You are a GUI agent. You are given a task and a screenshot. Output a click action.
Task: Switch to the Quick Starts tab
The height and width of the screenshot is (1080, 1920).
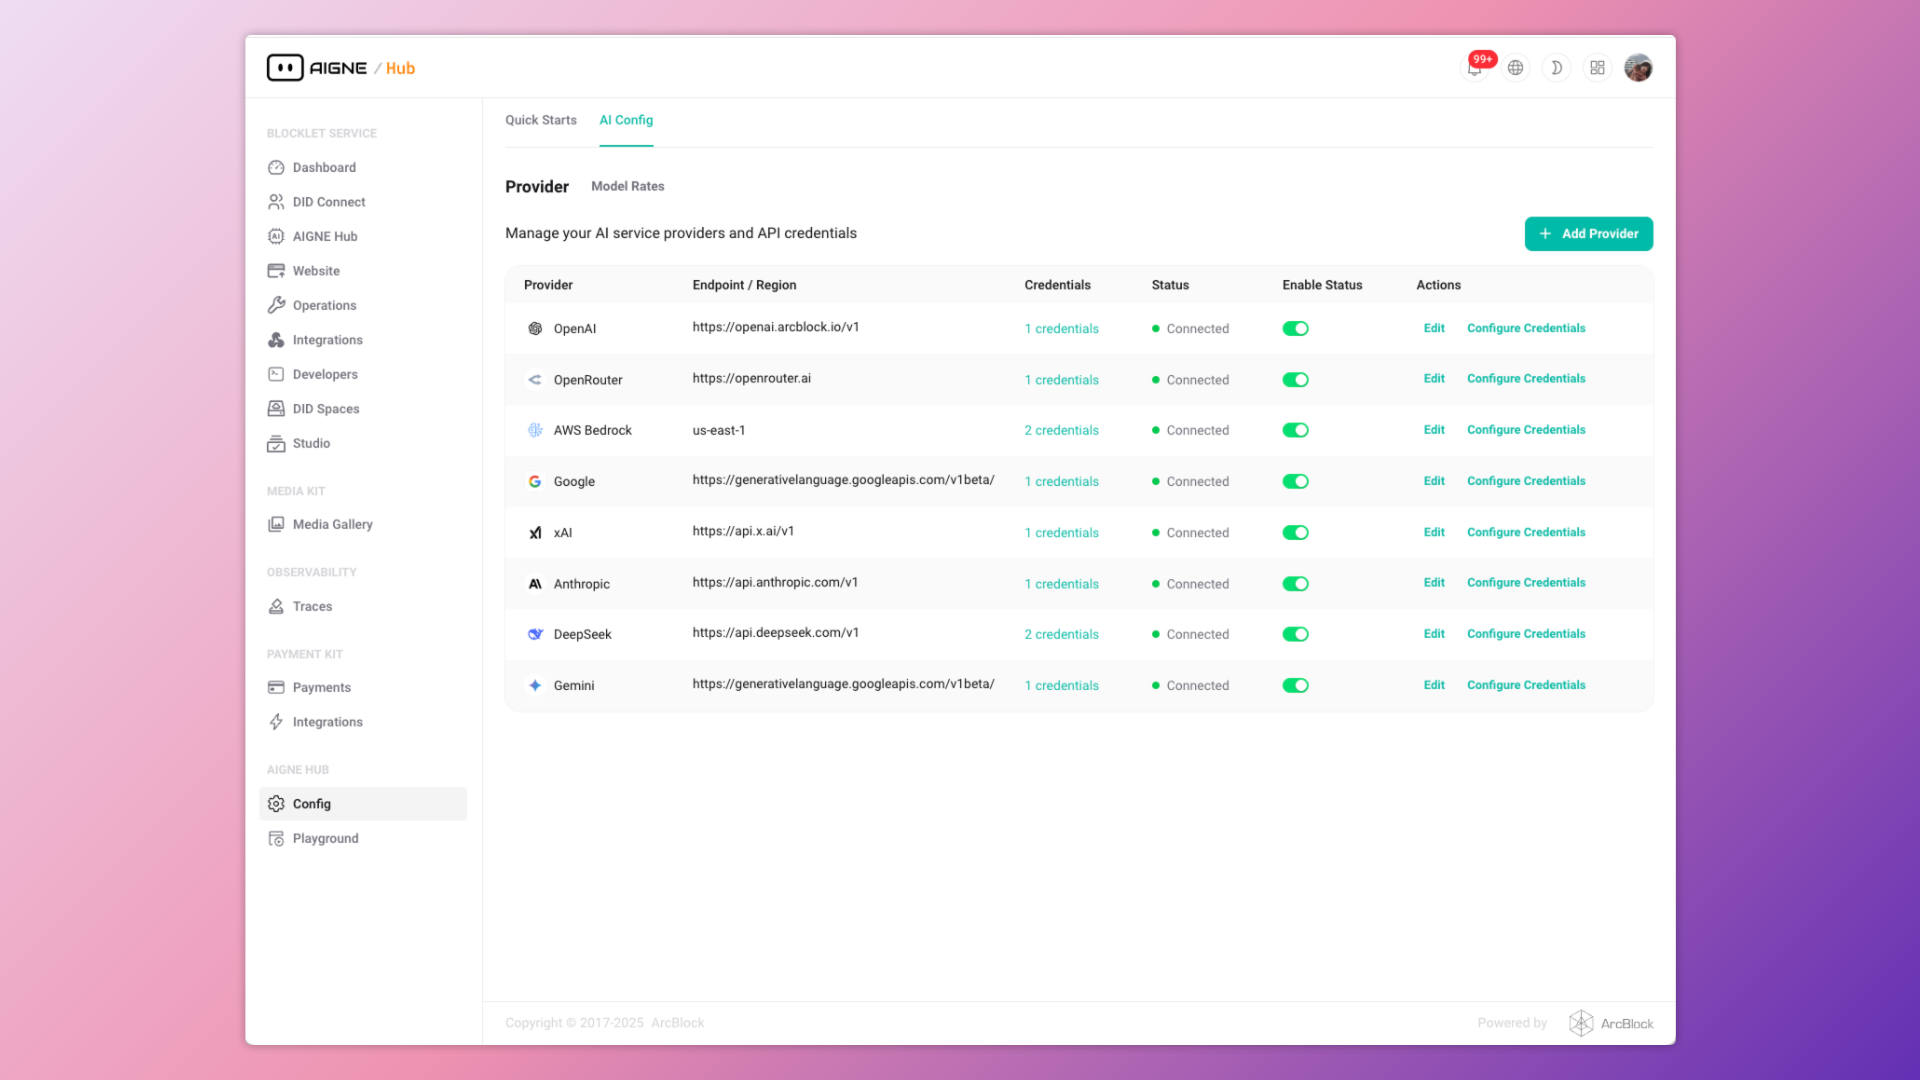540,120
